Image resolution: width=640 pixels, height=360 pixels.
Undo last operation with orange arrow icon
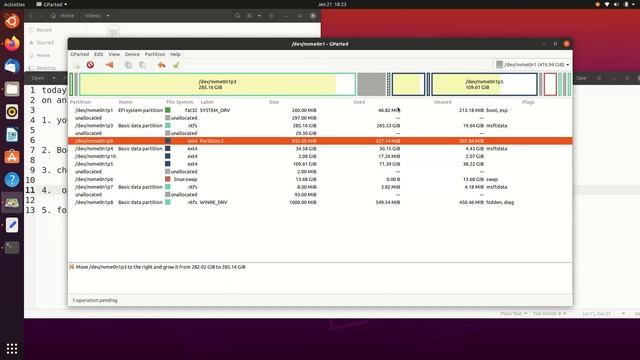tap(162, 65)
